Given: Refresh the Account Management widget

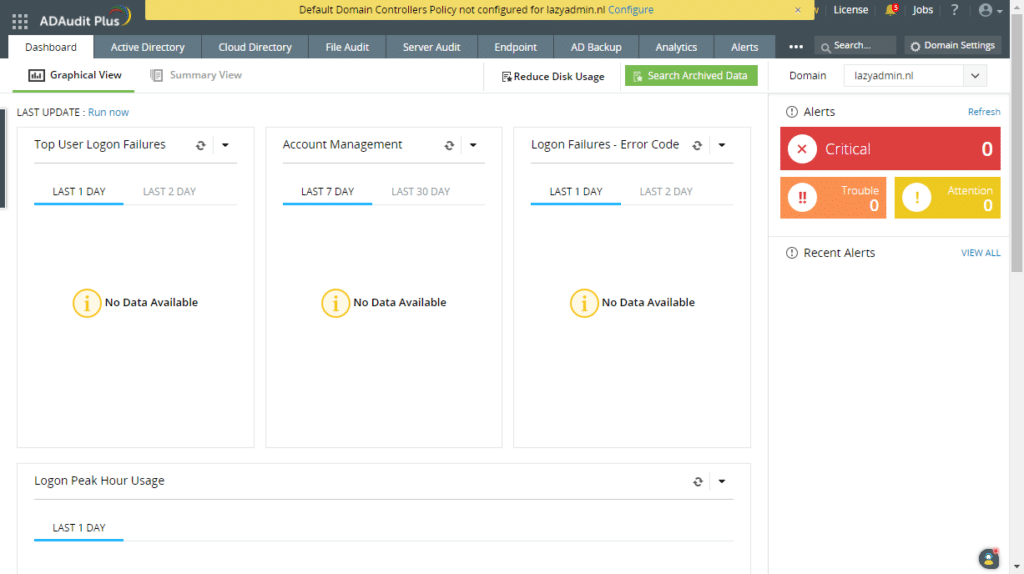Looking at the screenshot, I should [449, 146].
